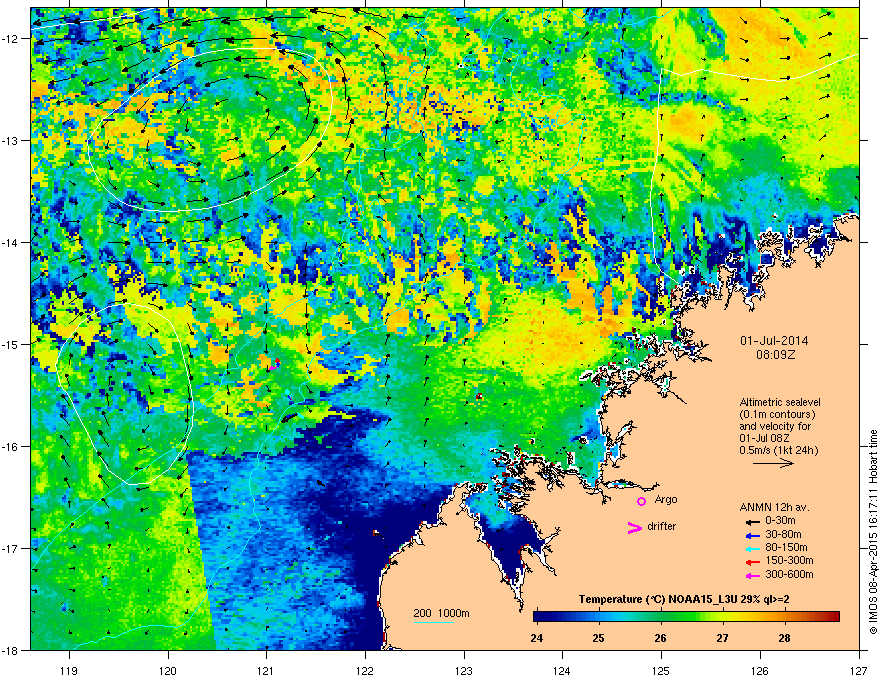Click the '0.5m/s (1kt 24h)' text
The height and width of the screenshot is (680, 880).
[778, 450]
